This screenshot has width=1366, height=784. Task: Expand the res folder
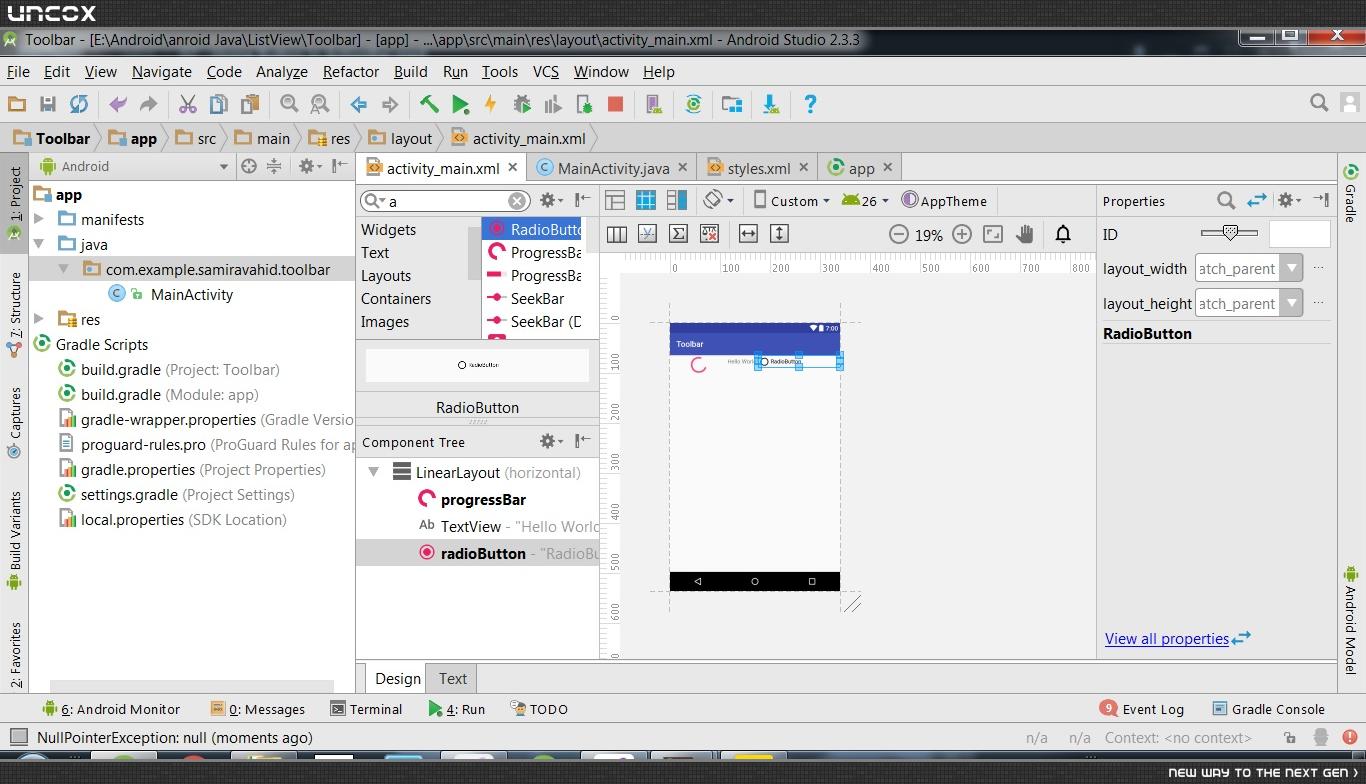(39, 319)
